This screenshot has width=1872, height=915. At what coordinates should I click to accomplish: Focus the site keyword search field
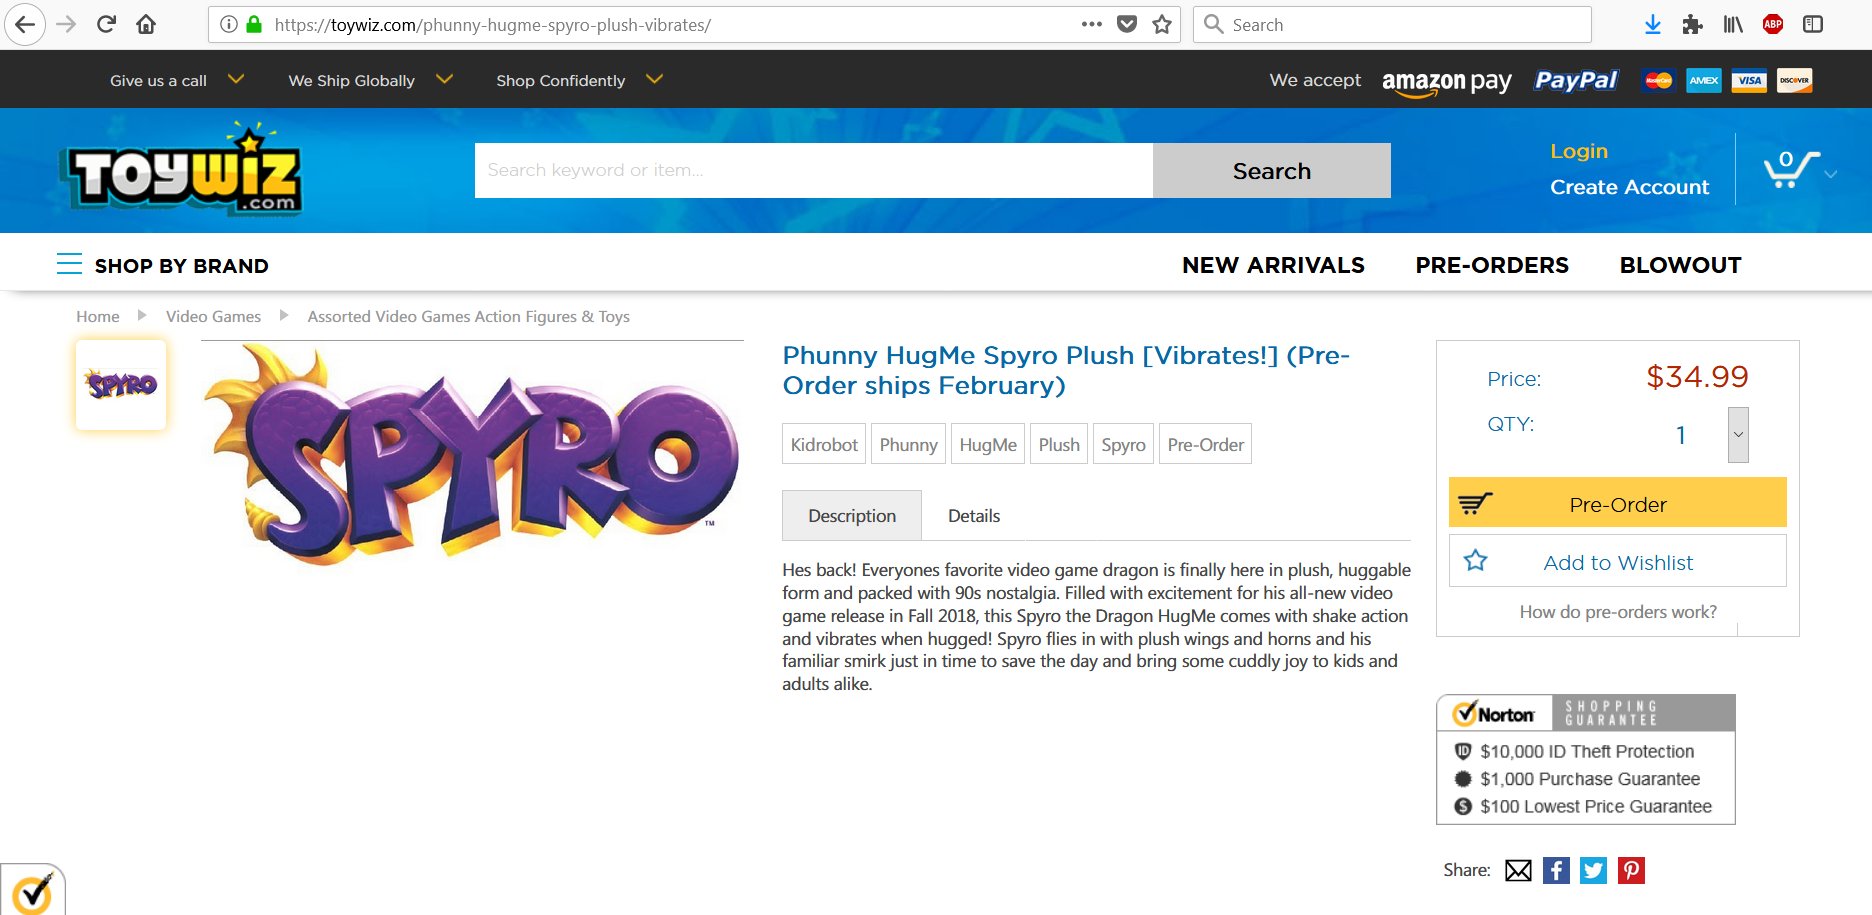813,170
